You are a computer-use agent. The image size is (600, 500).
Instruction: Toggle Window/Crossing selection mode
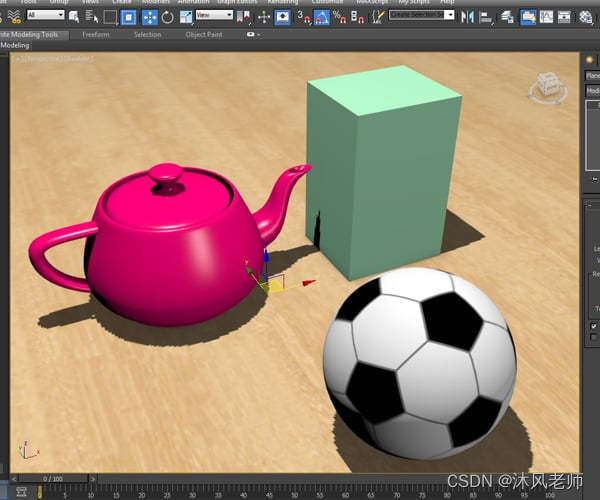(129, 17)
